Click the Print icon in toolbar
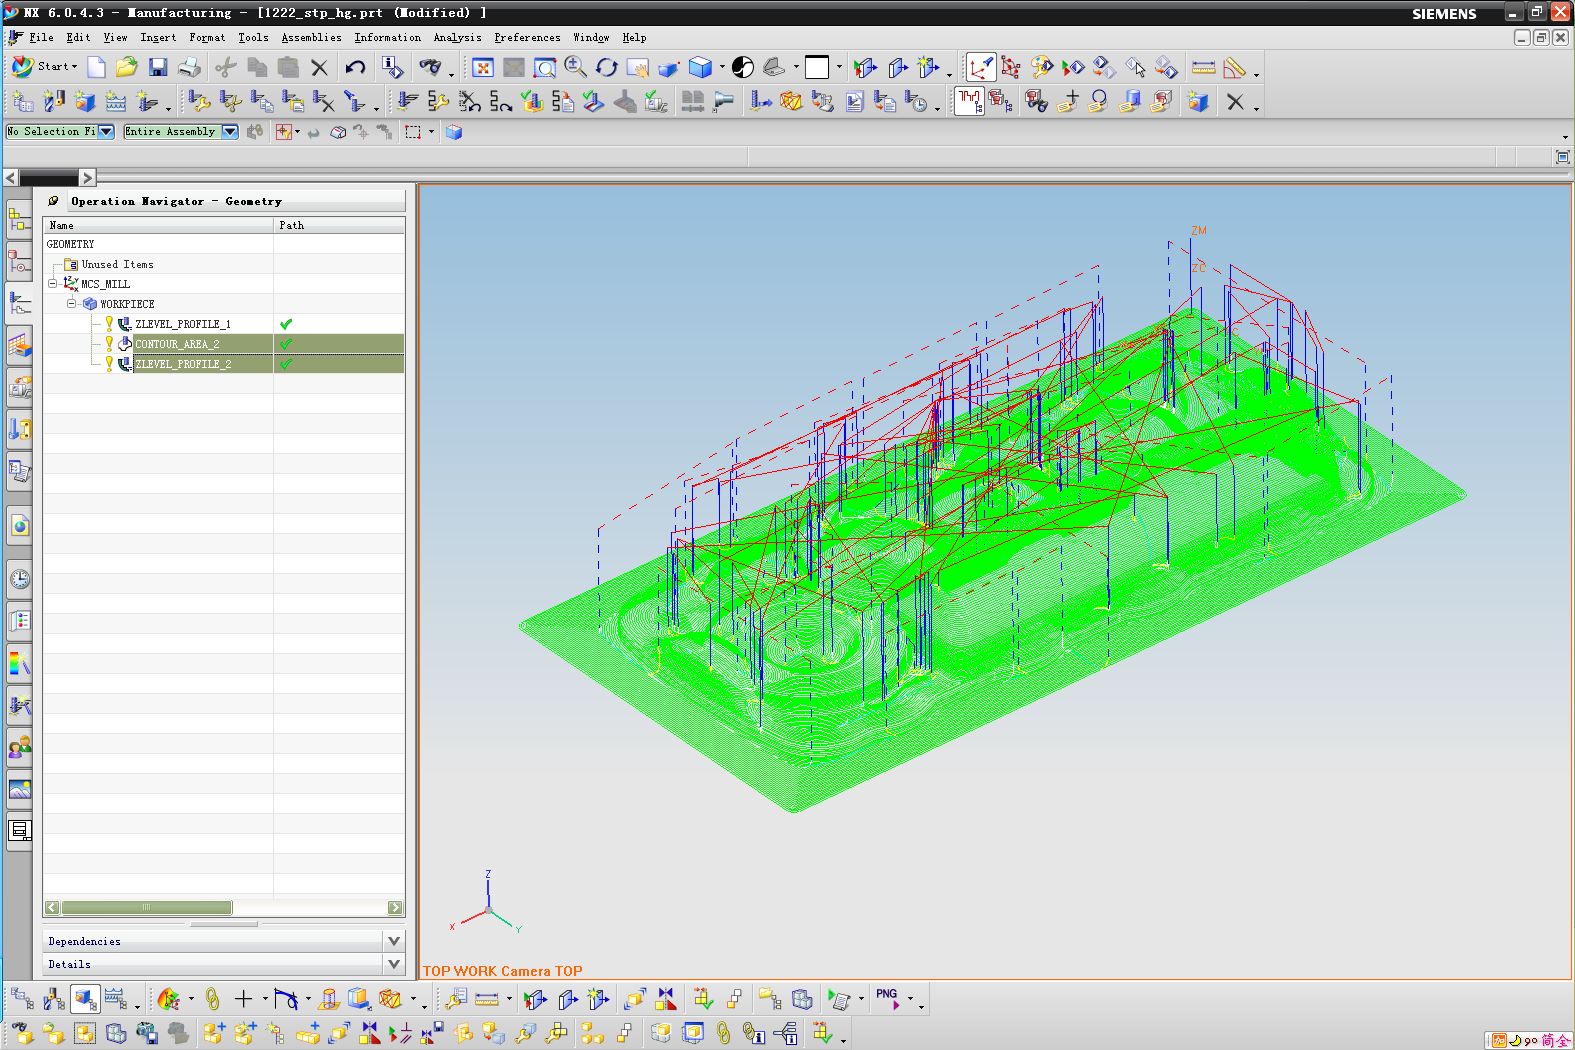The image size is (1575, 1050). point(189,67)
